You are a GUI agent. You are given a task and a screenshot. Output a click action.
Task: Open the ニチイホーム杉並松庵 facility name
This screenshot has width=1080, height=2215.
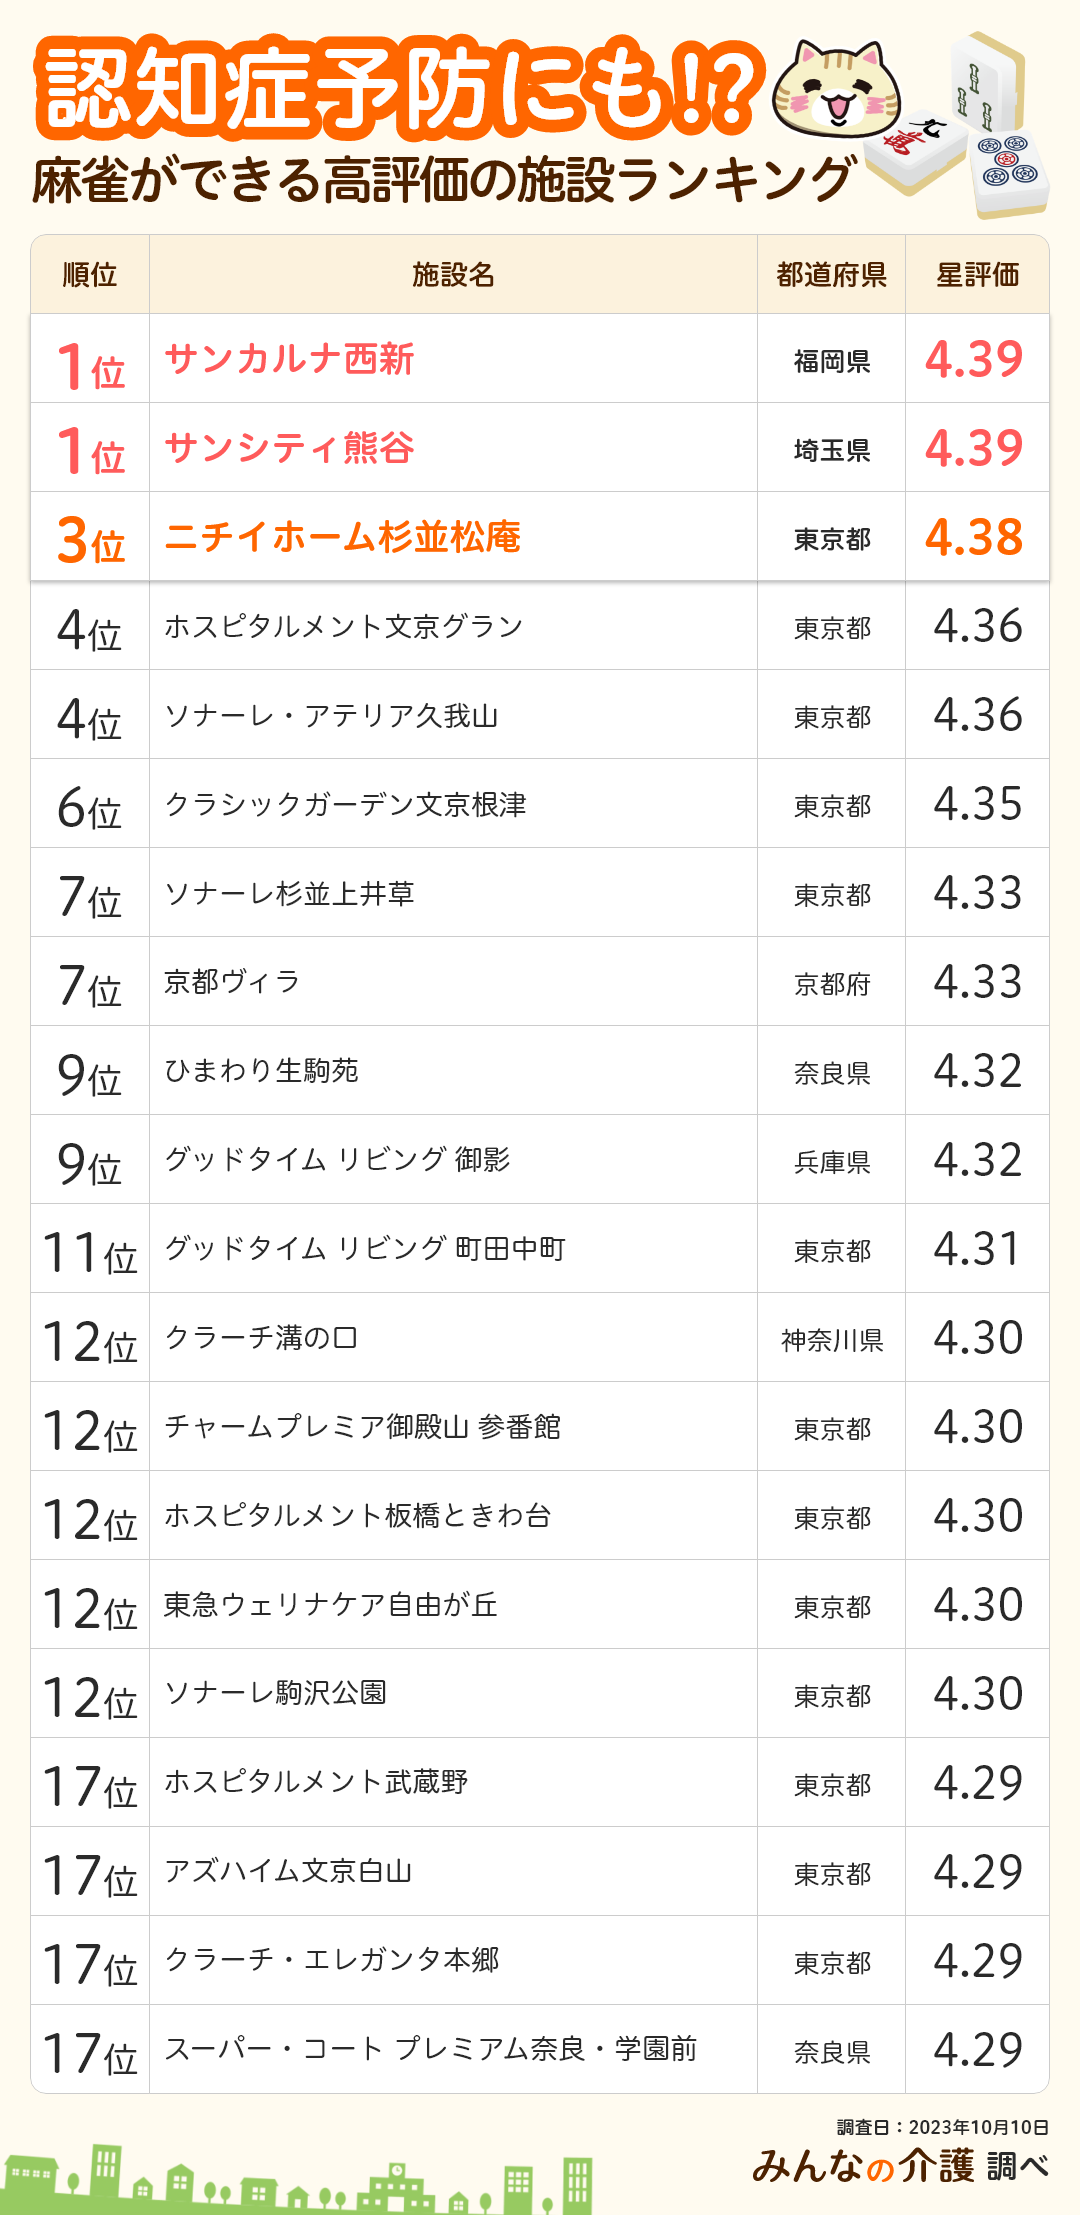pyautogui.click(x=342, y=537)
